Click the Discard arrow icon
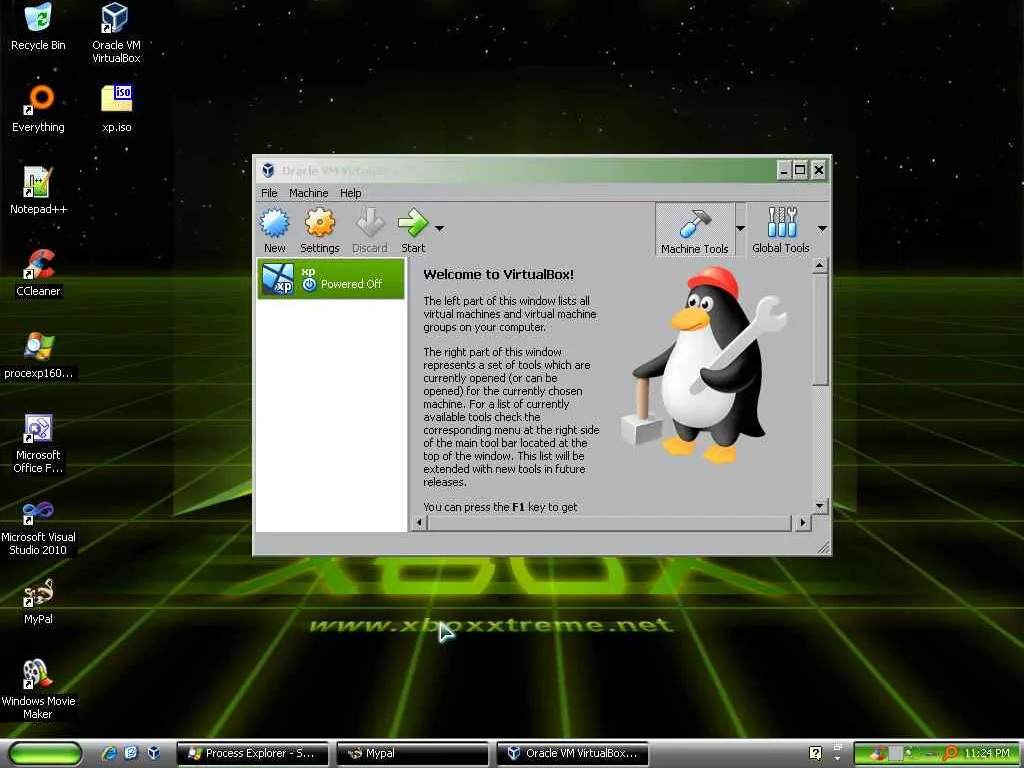The height and width of the screenshot is (768, 1024). coord(370,223)
